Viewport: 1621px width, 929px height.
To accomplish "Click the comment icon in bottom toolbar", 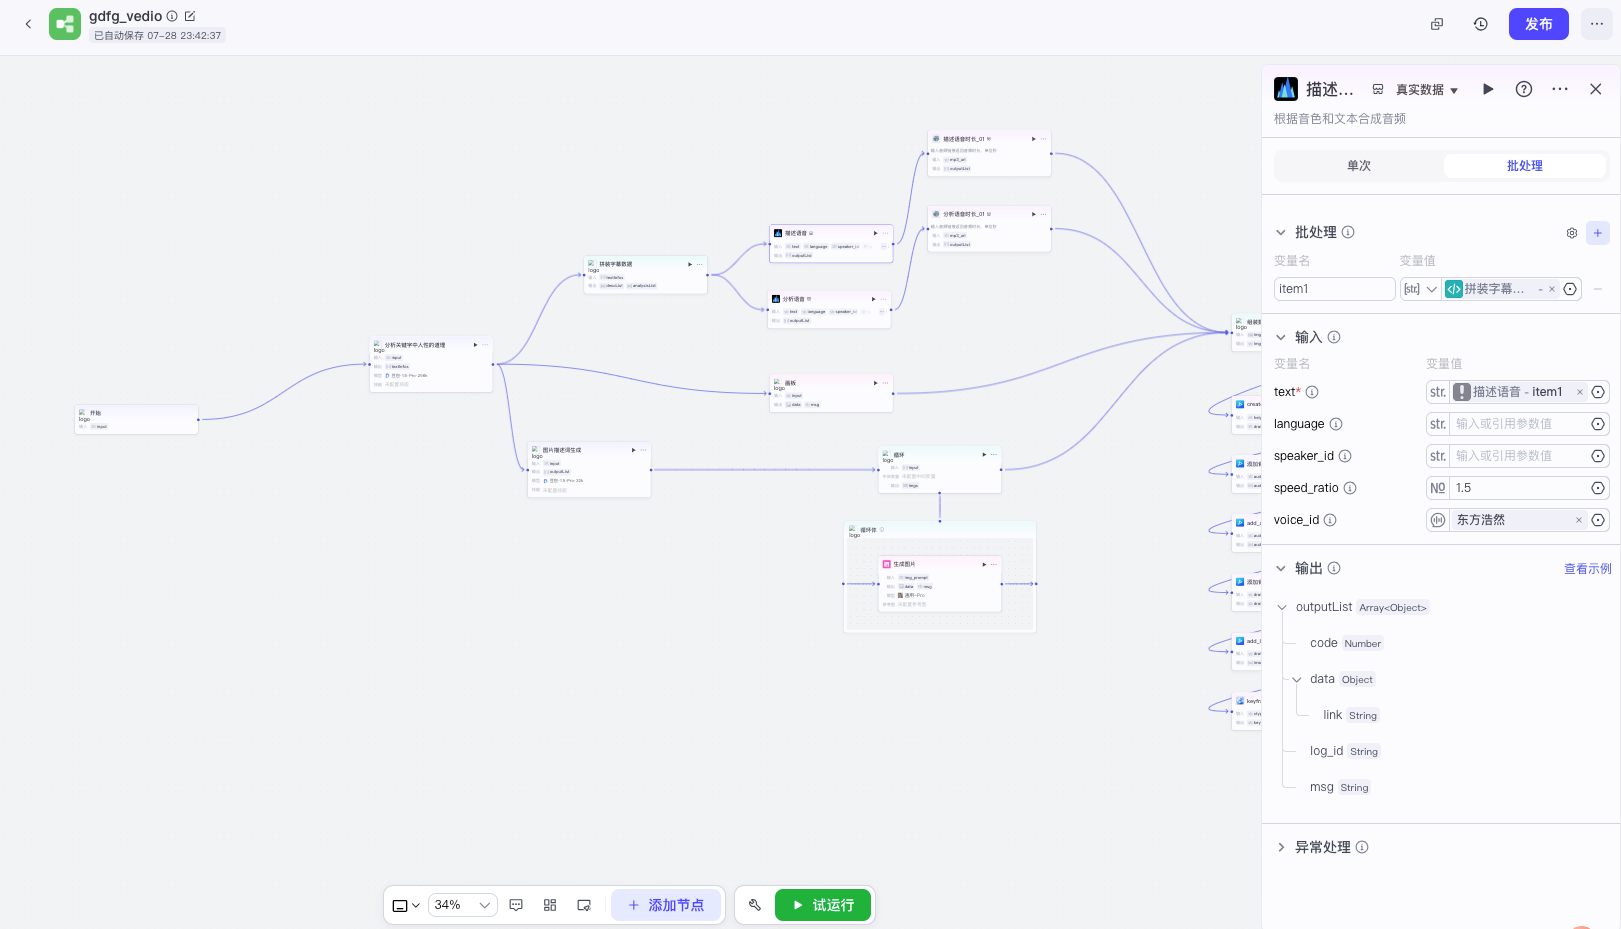I will click(x=516, y=905).
